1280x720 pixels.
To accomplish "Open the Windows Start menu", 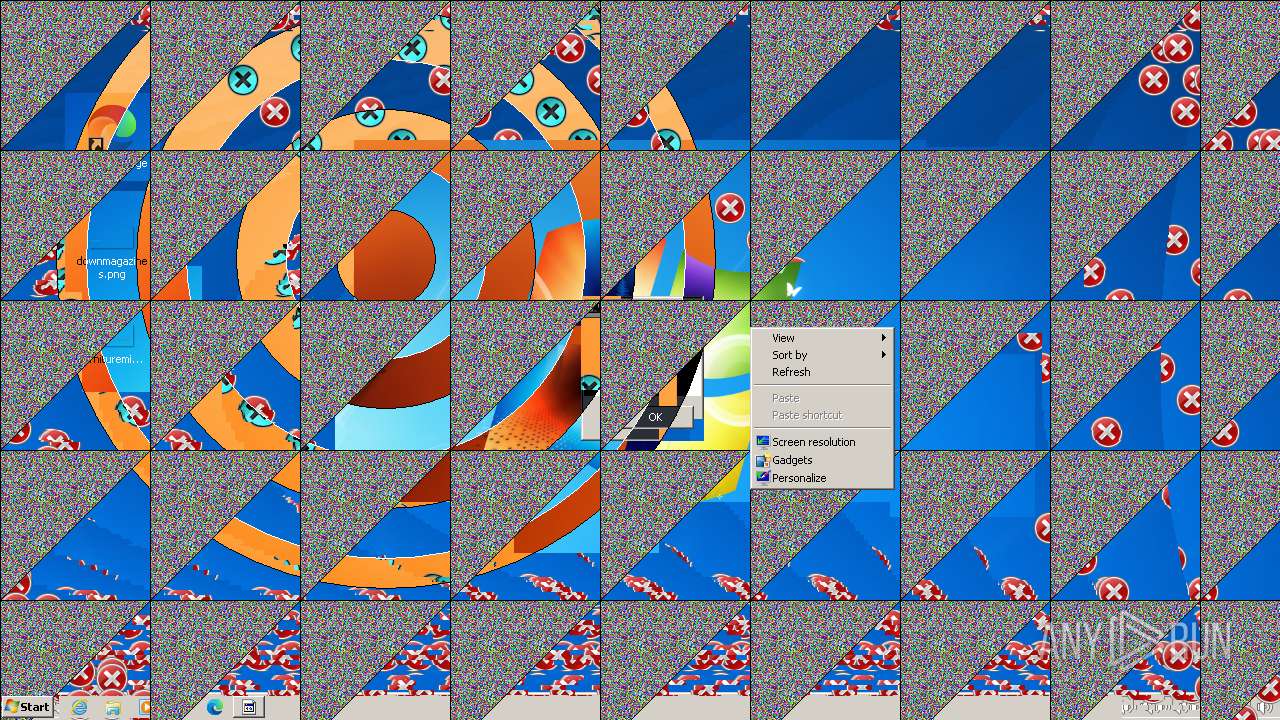I will pyautogui.click(x=27, y=707).
